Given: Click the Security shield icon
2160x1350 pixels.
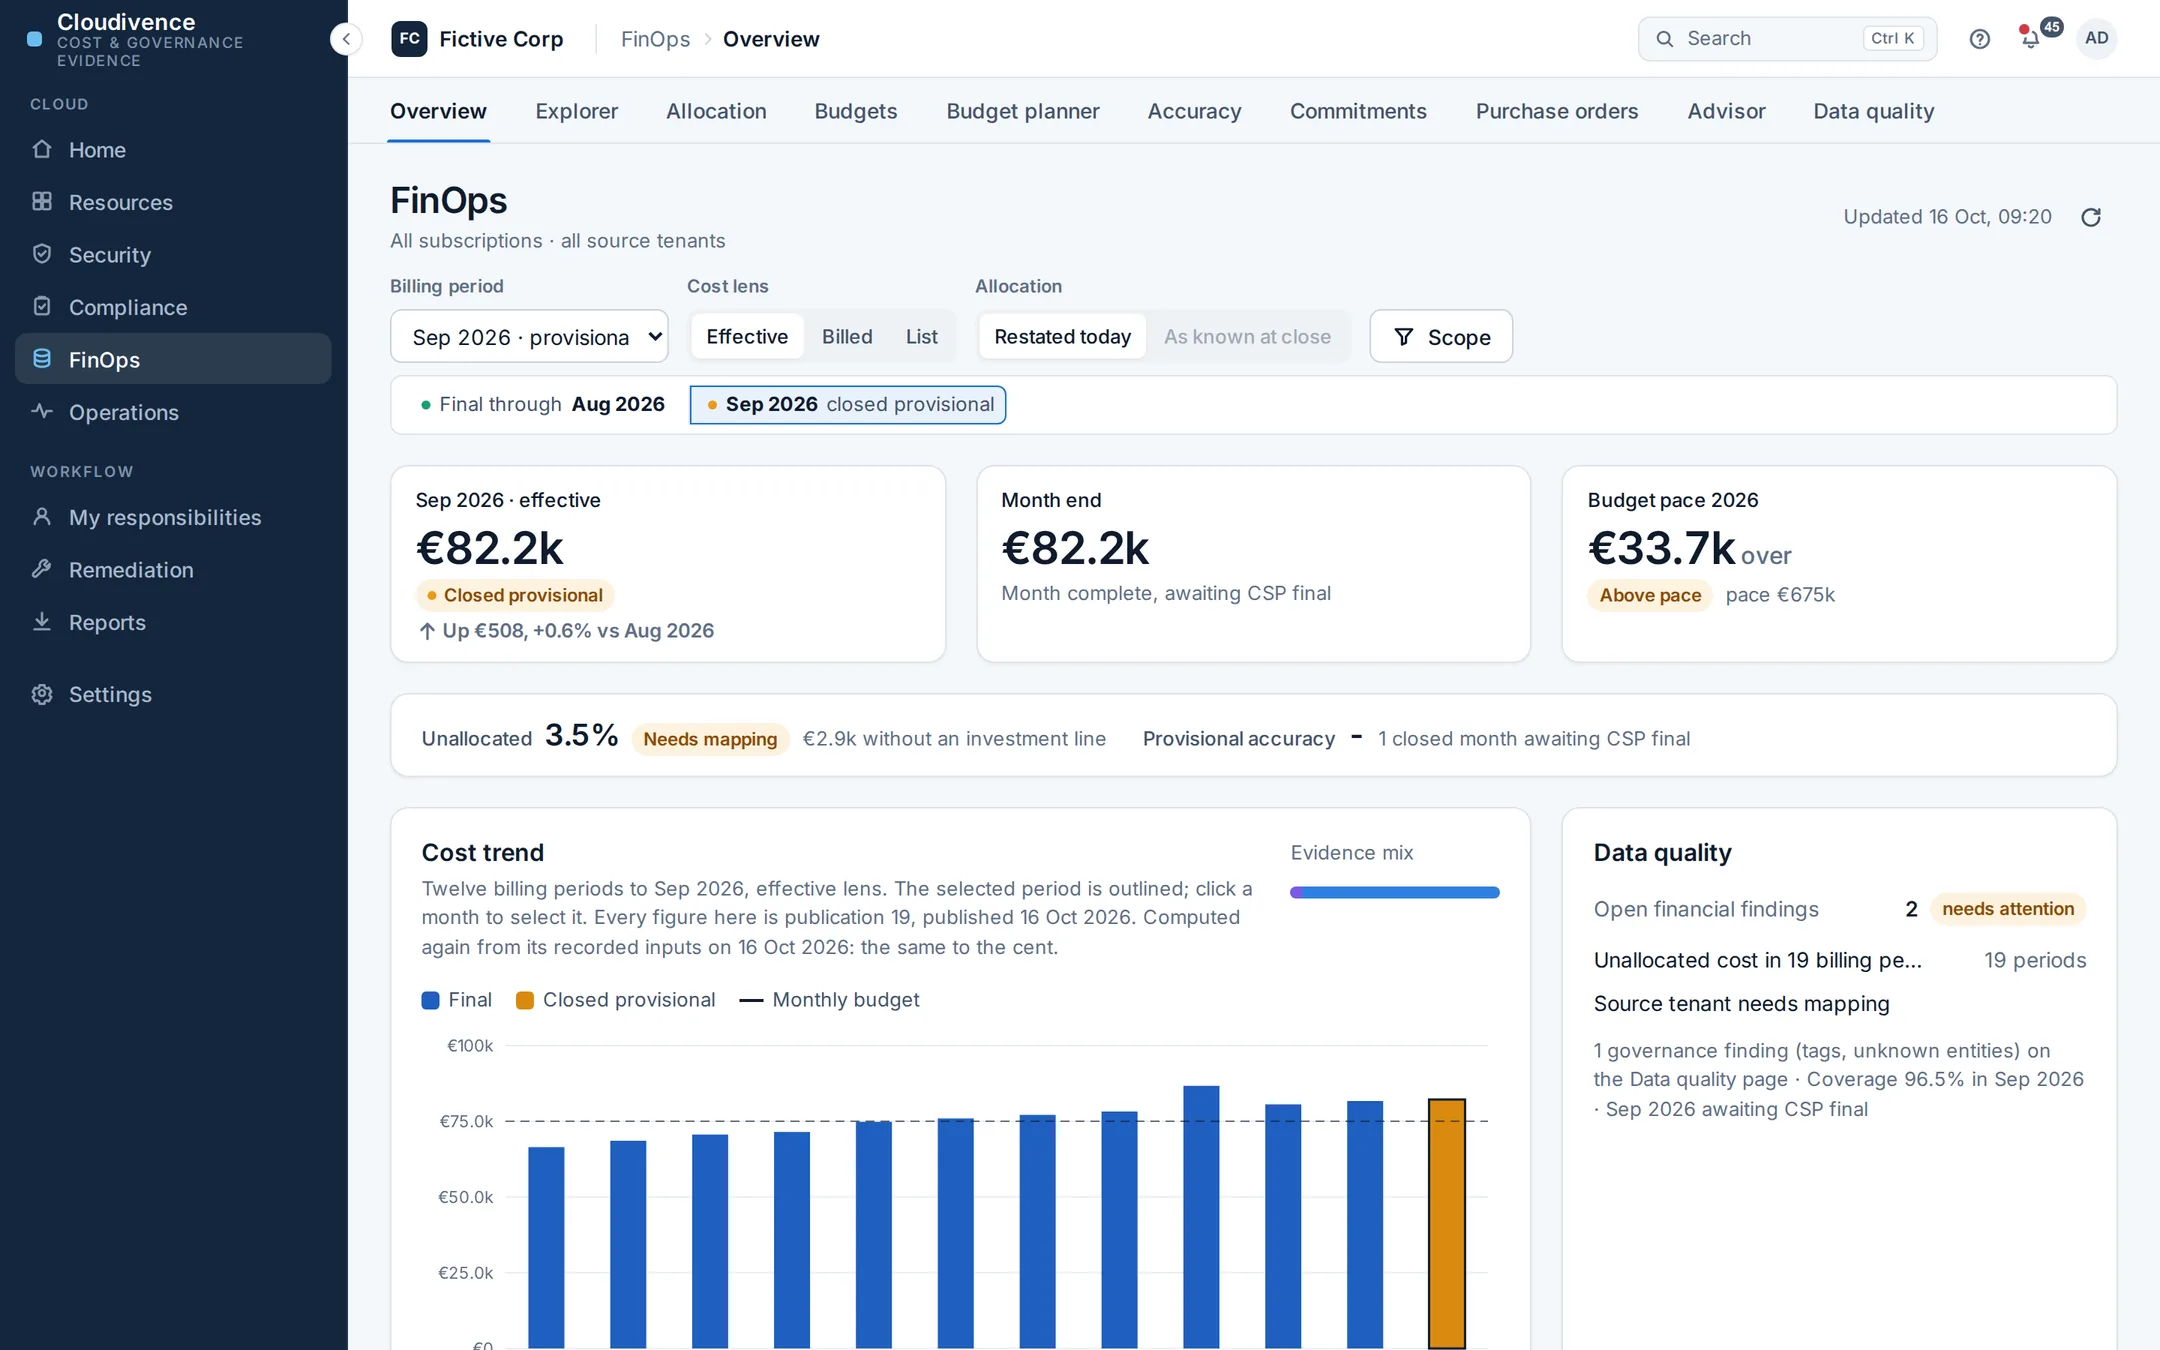Looking at the screenshot, I should [x=42, y=255].
